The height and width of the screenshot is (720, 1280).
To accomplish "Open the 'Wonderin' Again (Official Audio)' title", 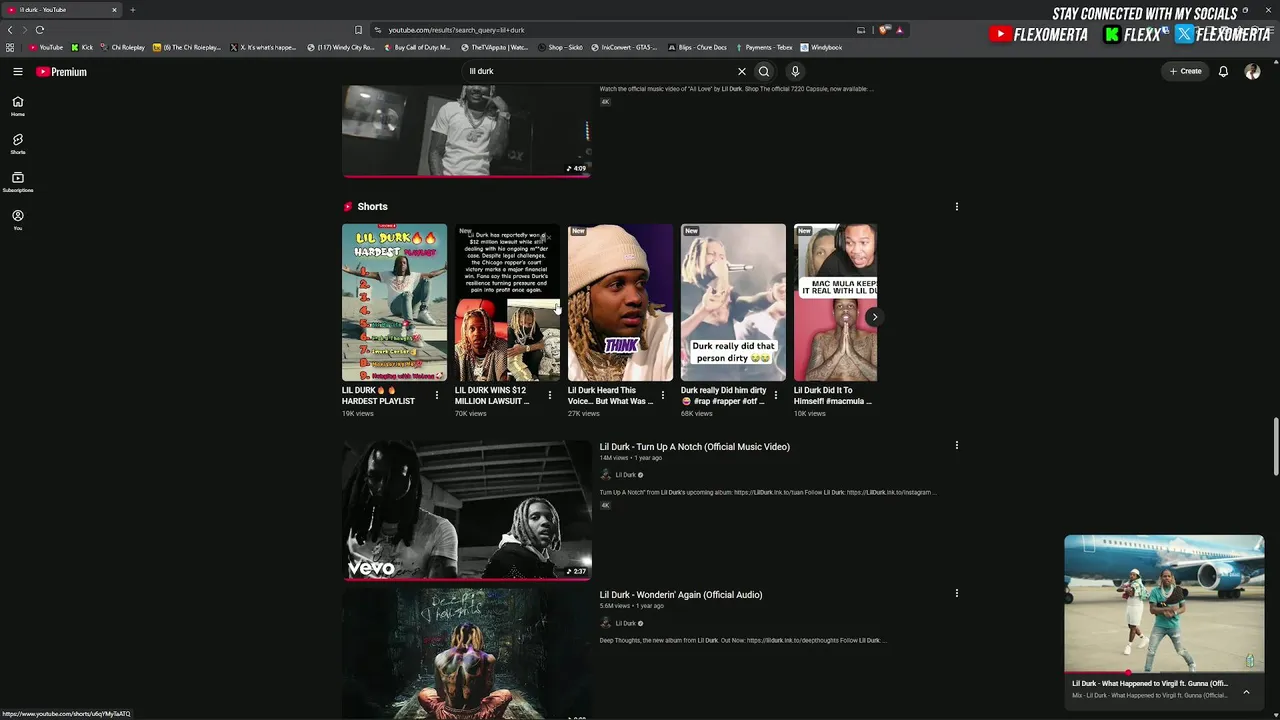I will point(681,595).
